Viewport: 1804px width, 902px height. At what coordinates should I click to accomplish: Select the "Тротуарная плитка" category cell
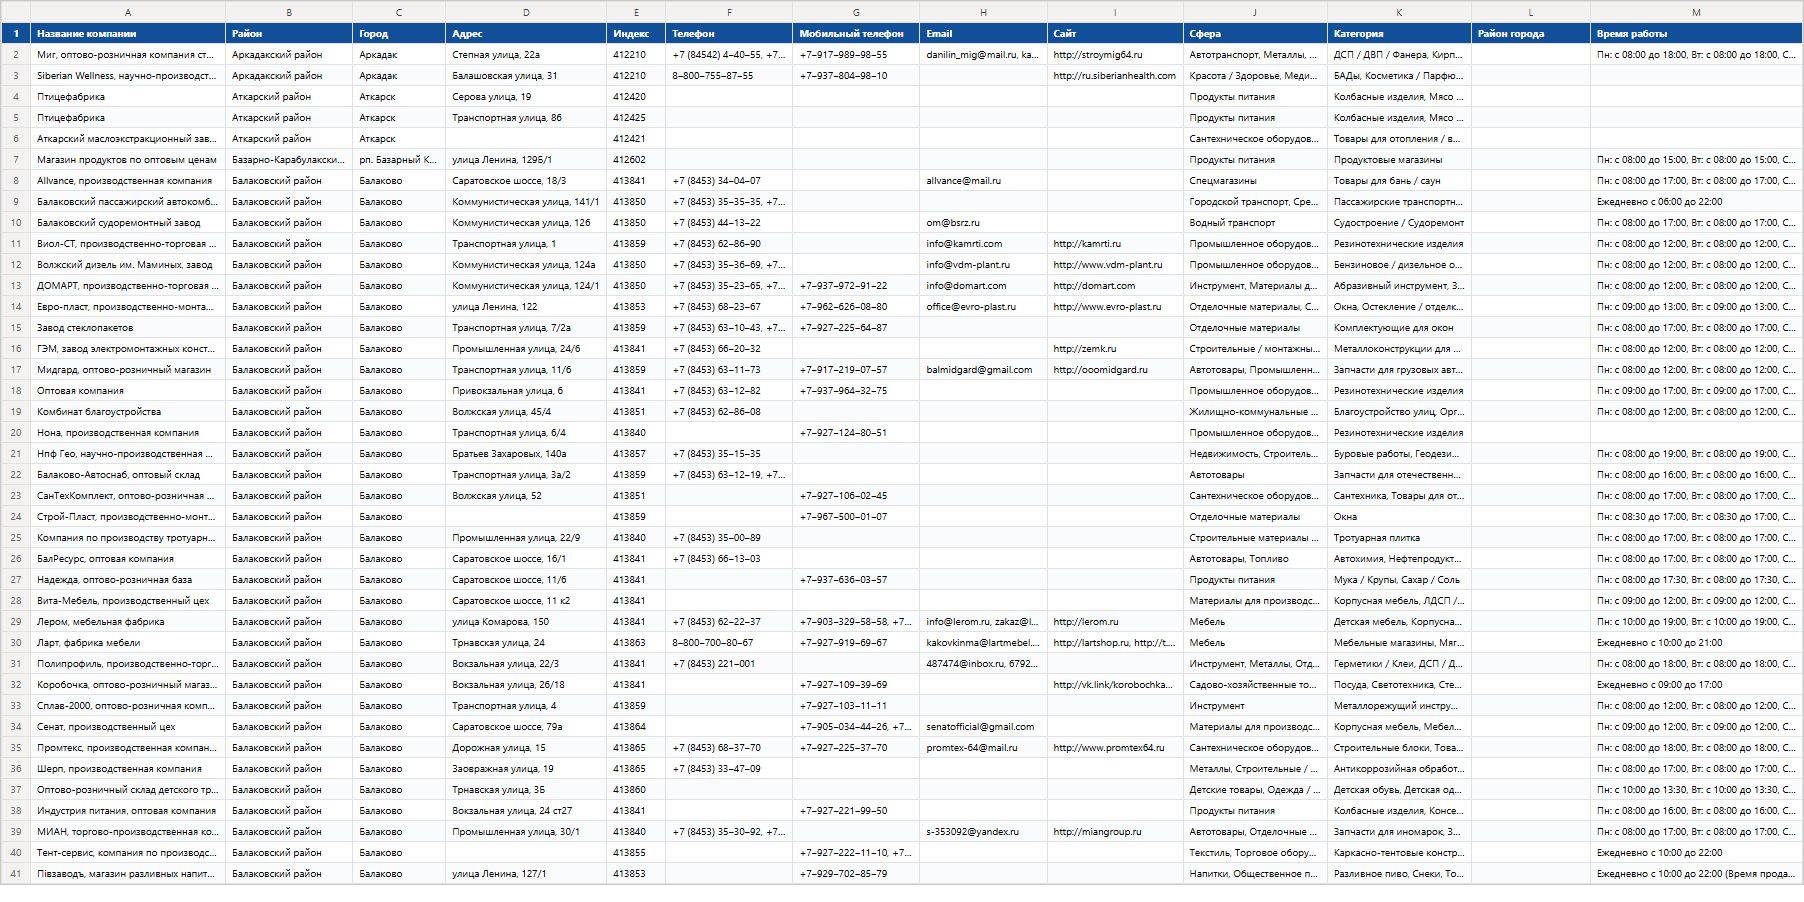pyautogui.click(x=1399, y=537)
